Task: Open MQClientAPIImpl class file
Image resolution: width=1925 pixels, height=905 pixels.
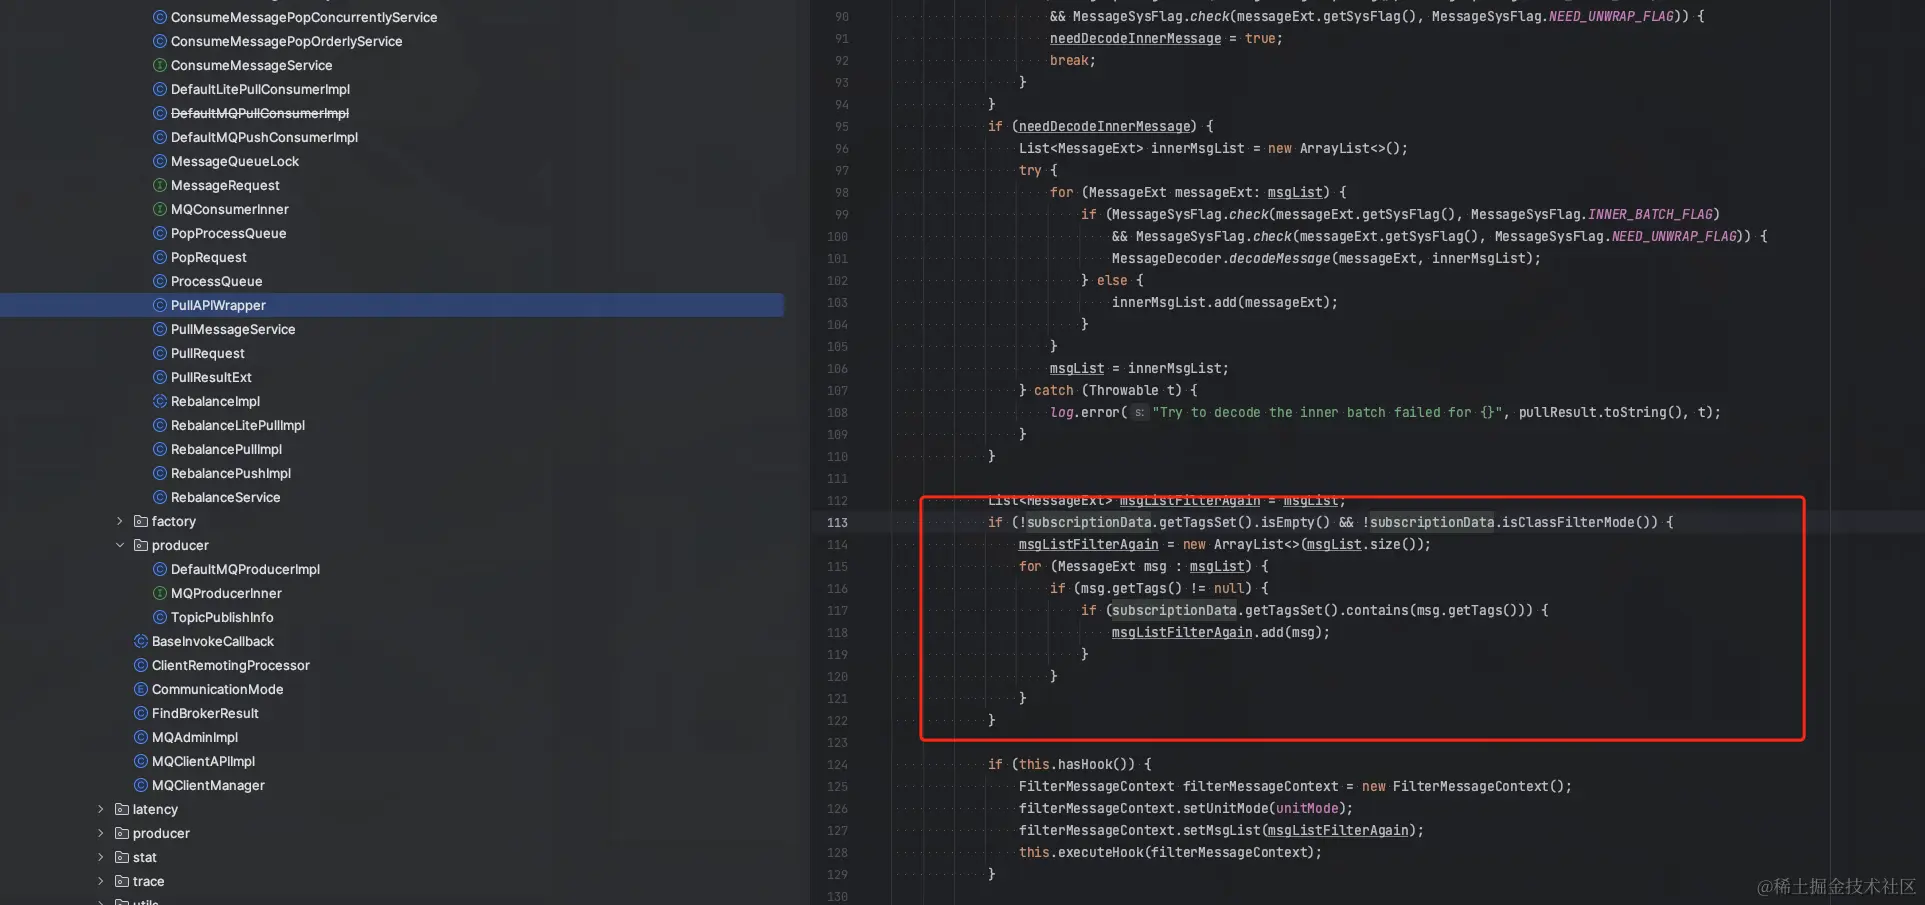Action: pyautogui.click(x=204, y=761)
